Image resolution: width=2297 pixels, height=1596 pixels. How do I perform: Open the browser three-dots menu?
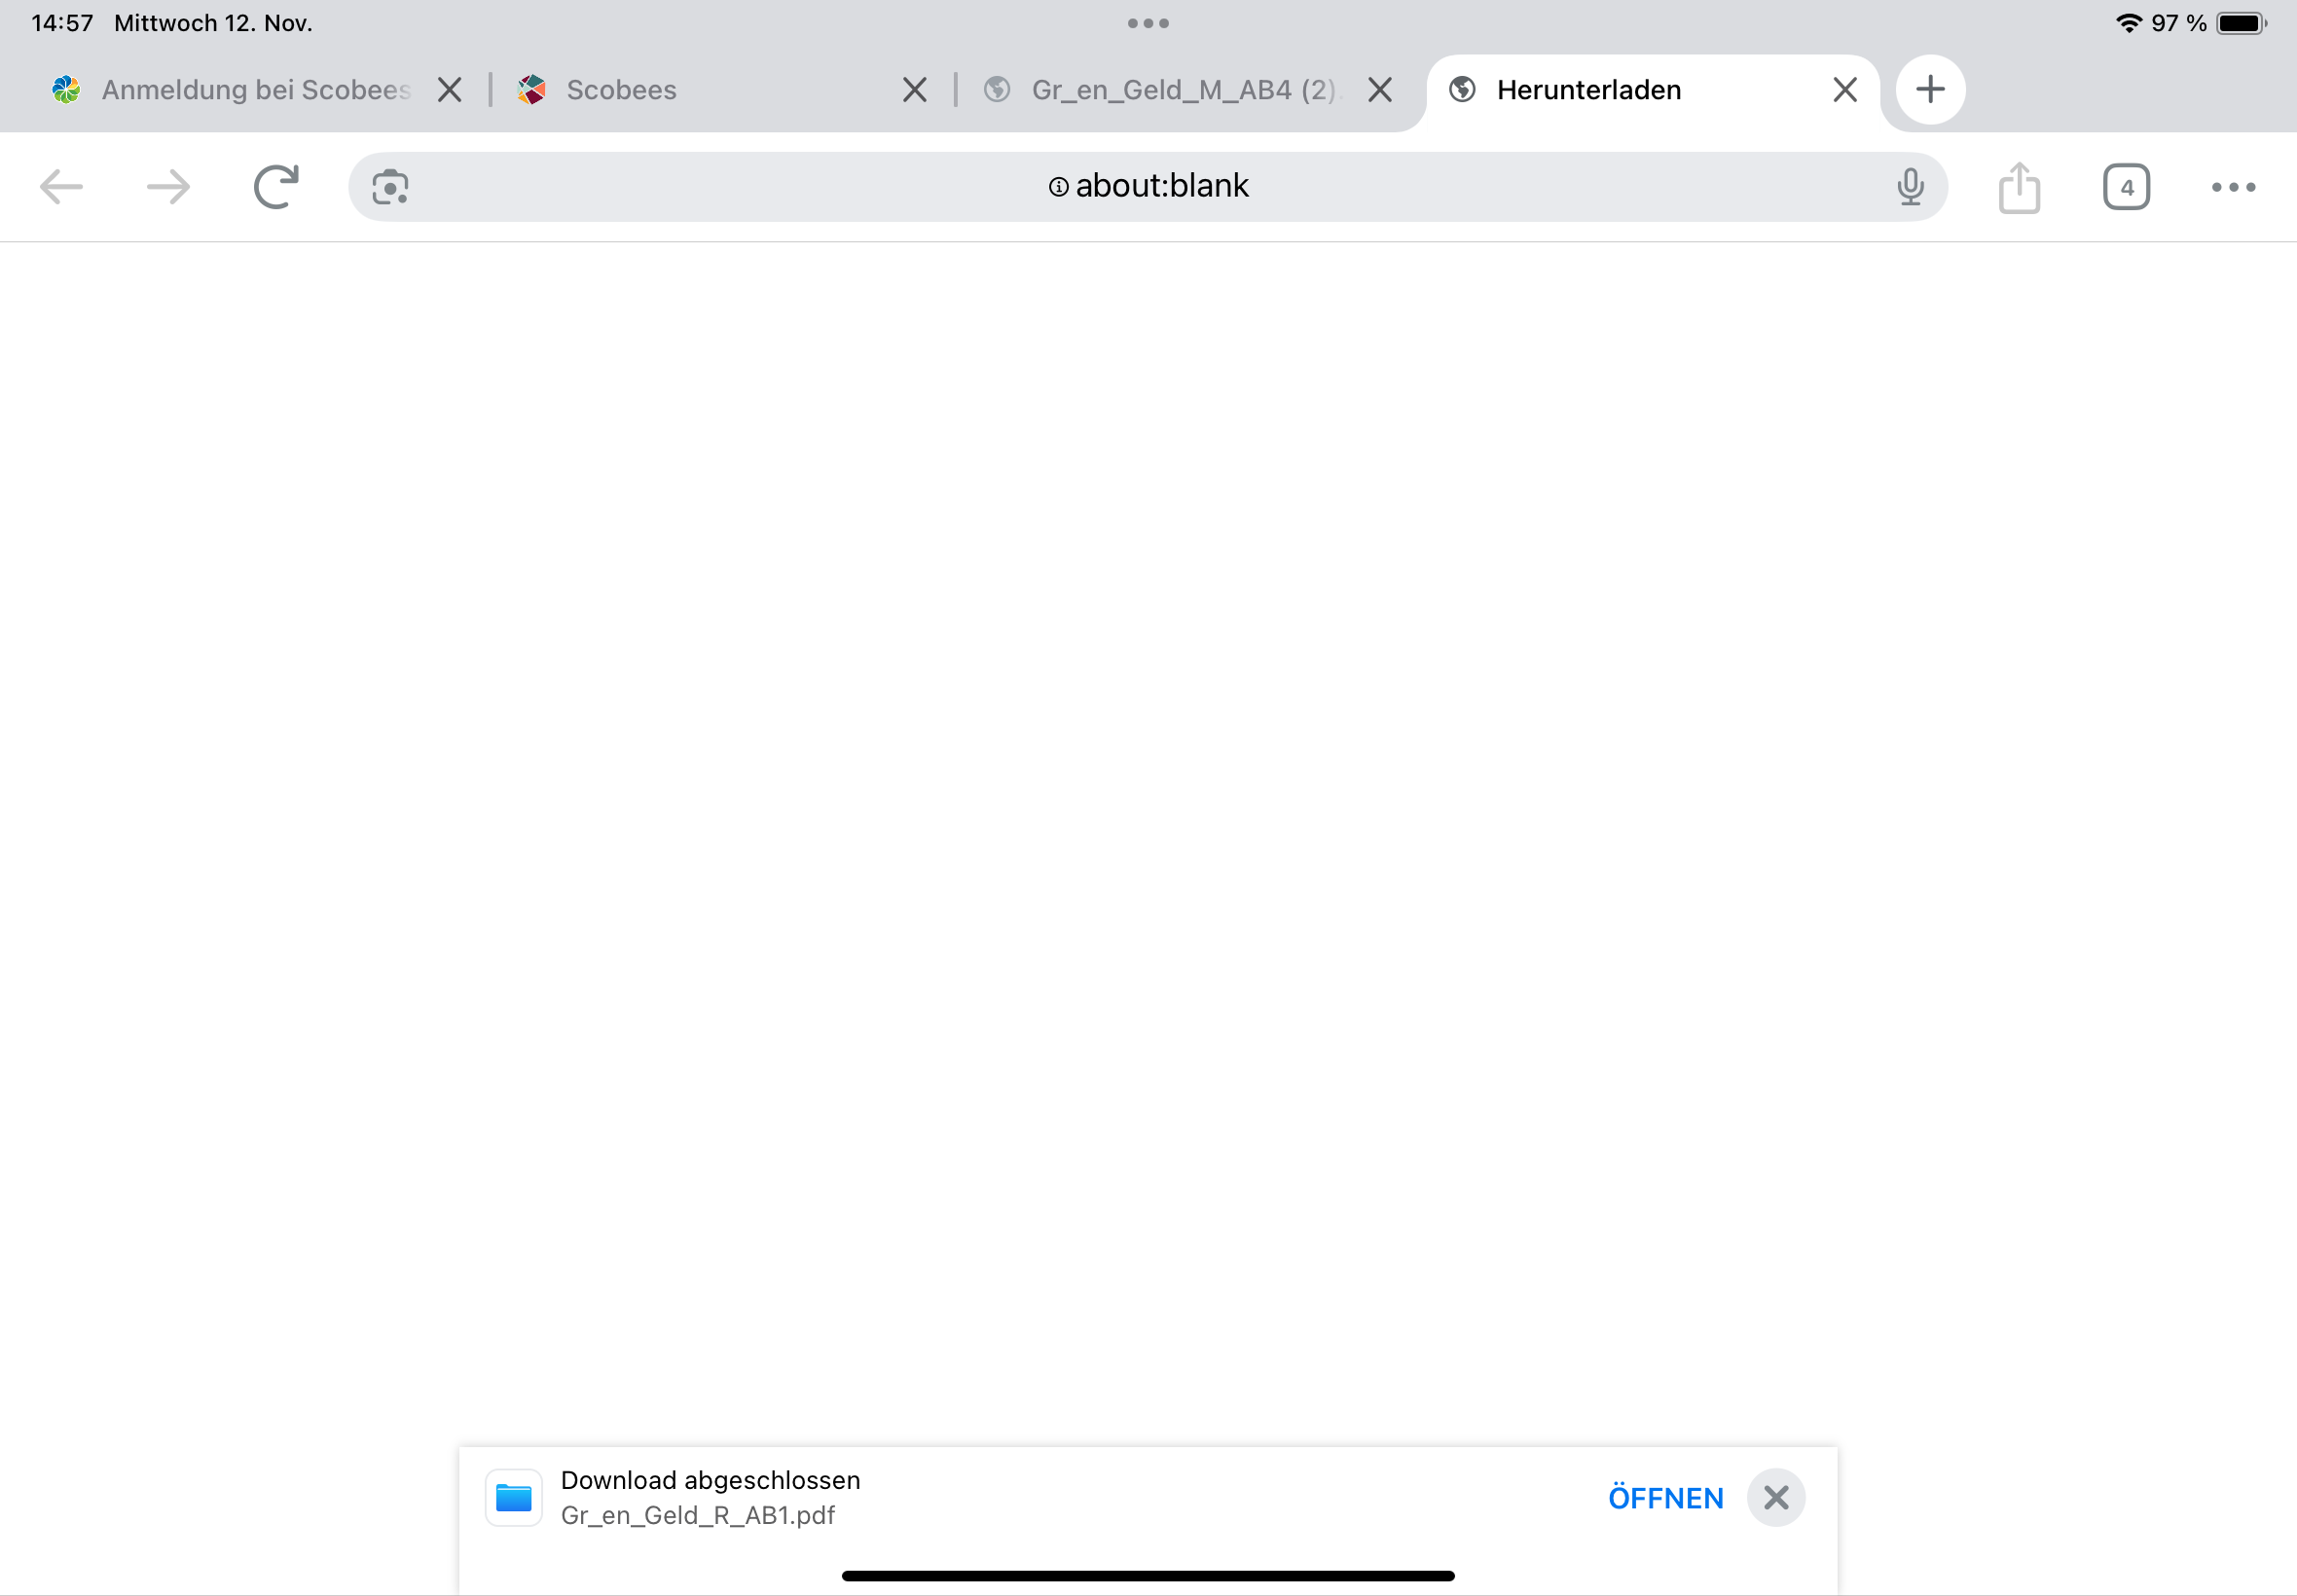(x=2233, y=187)
